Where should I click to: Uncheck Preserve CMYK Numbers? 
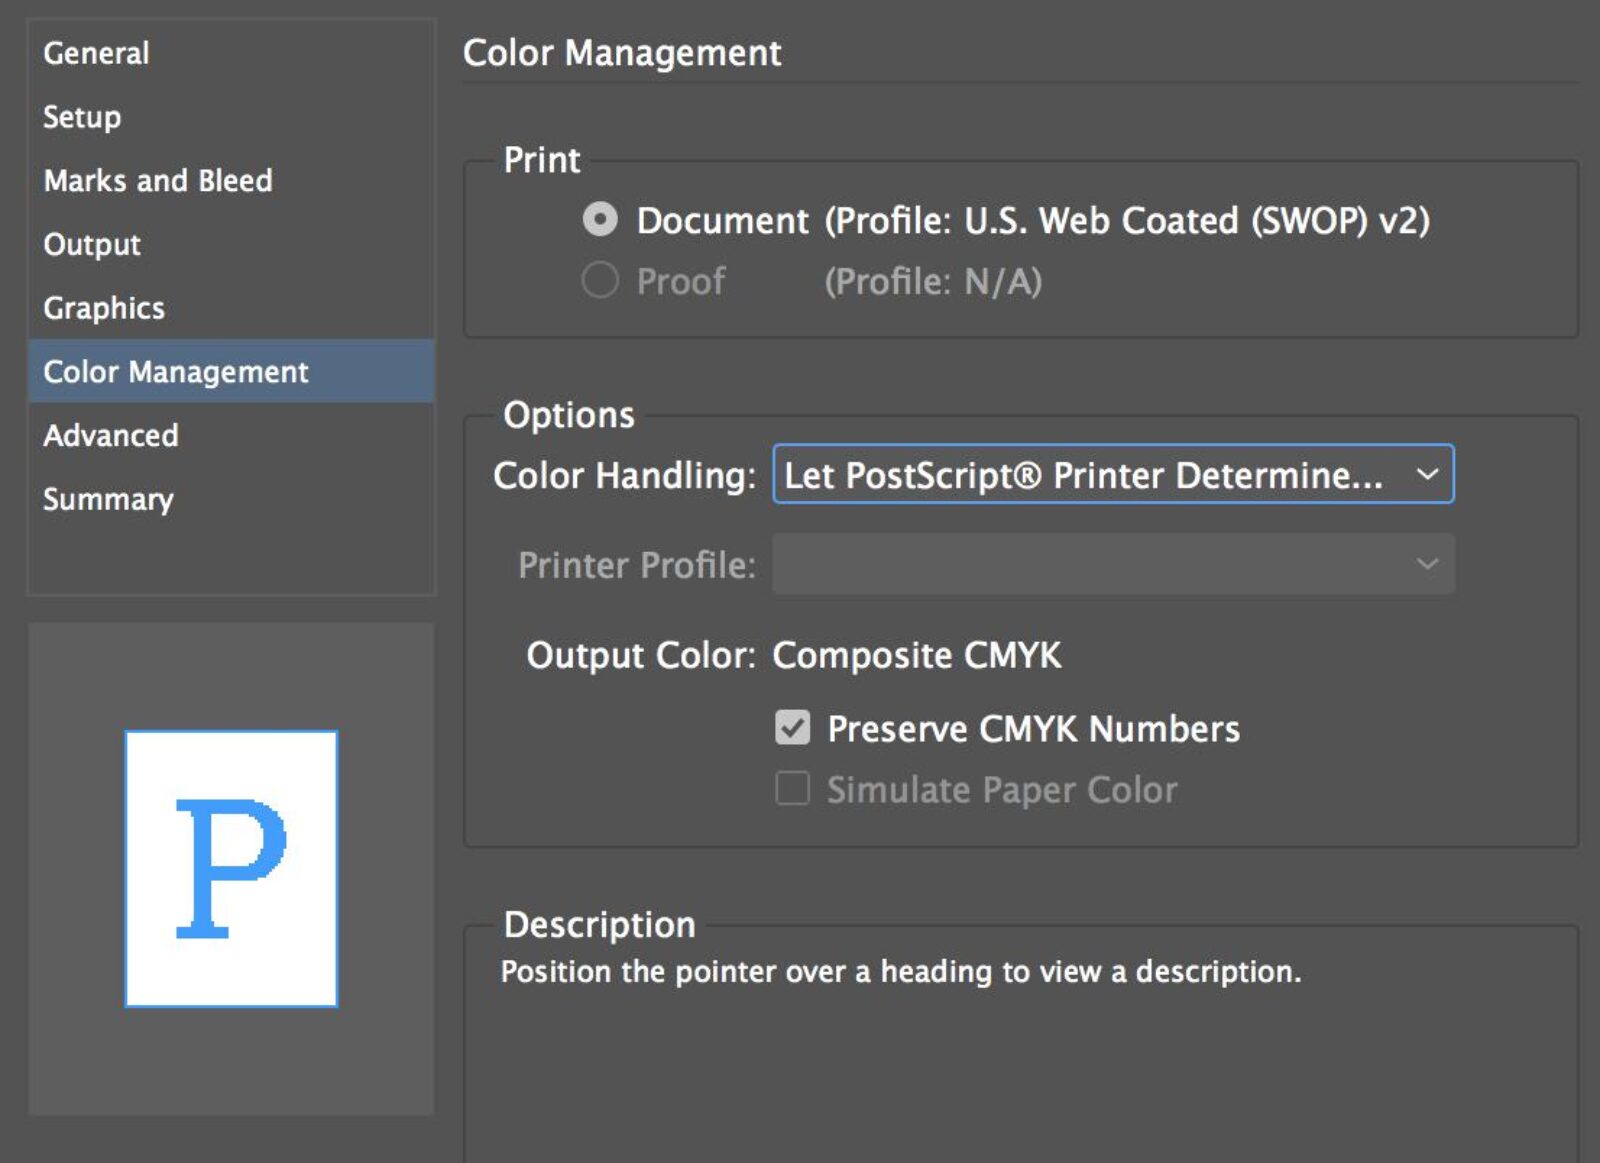[792, 728]
